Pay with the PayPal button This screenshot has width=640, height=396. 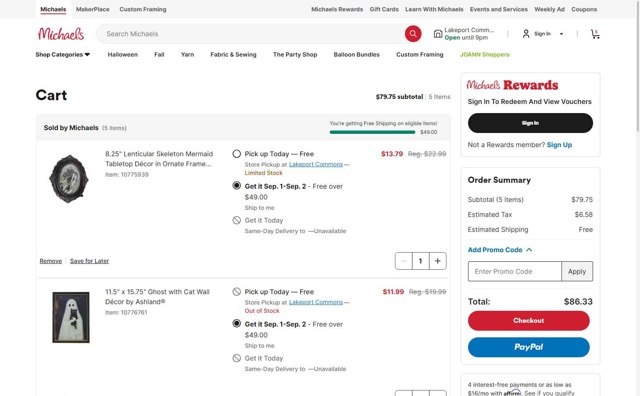pyautogui.click(x=529, y=347)
